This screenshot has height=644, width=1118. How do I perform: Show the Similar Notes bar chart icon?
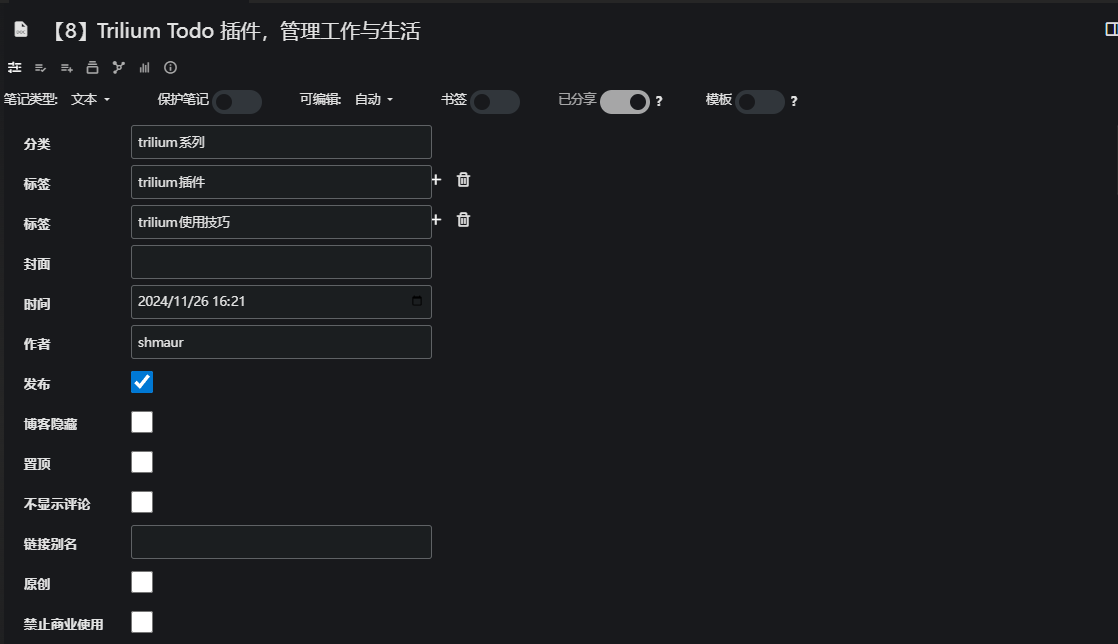point(145,68)
